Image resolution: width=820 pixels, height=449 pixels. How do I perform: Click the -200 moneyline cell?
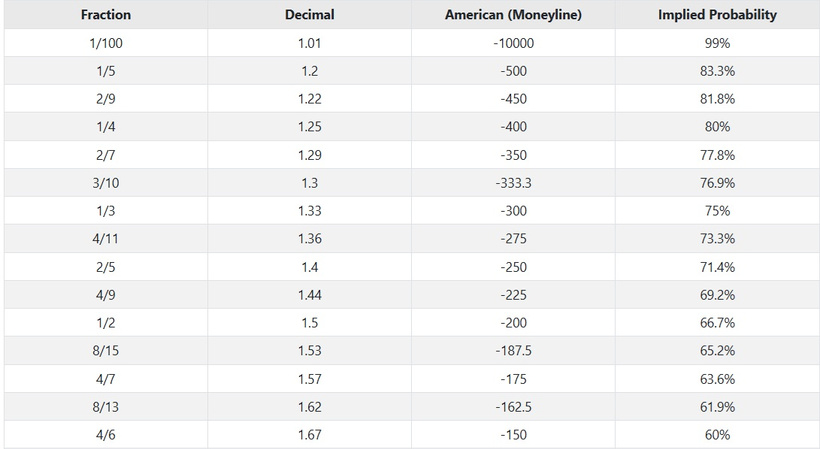[513, 323]
